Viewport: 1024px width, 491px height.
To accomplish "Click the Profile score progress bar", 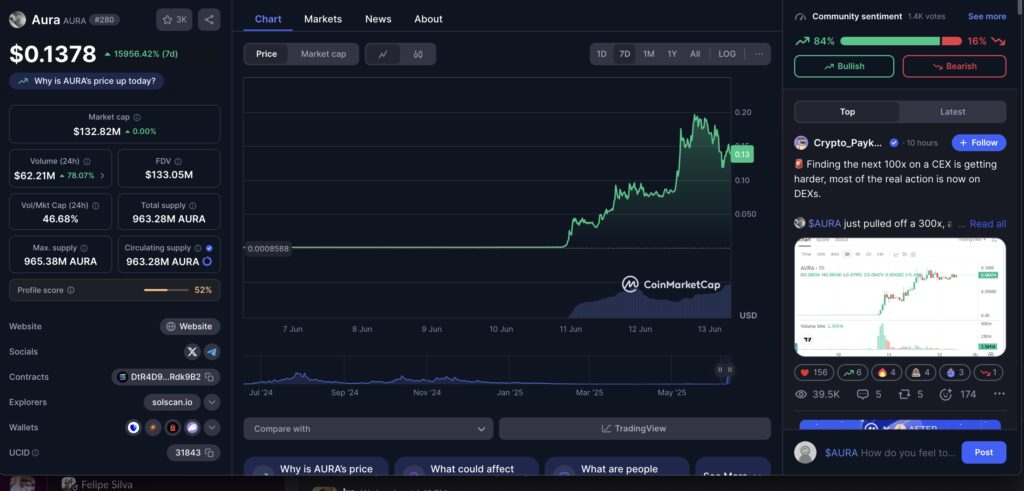I will (166, 290).
